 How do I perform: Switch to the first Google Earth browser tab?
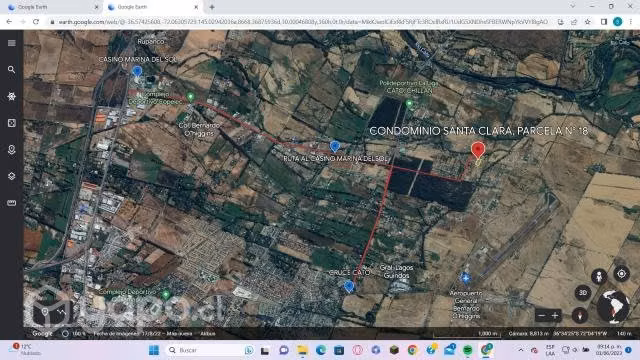53,7
